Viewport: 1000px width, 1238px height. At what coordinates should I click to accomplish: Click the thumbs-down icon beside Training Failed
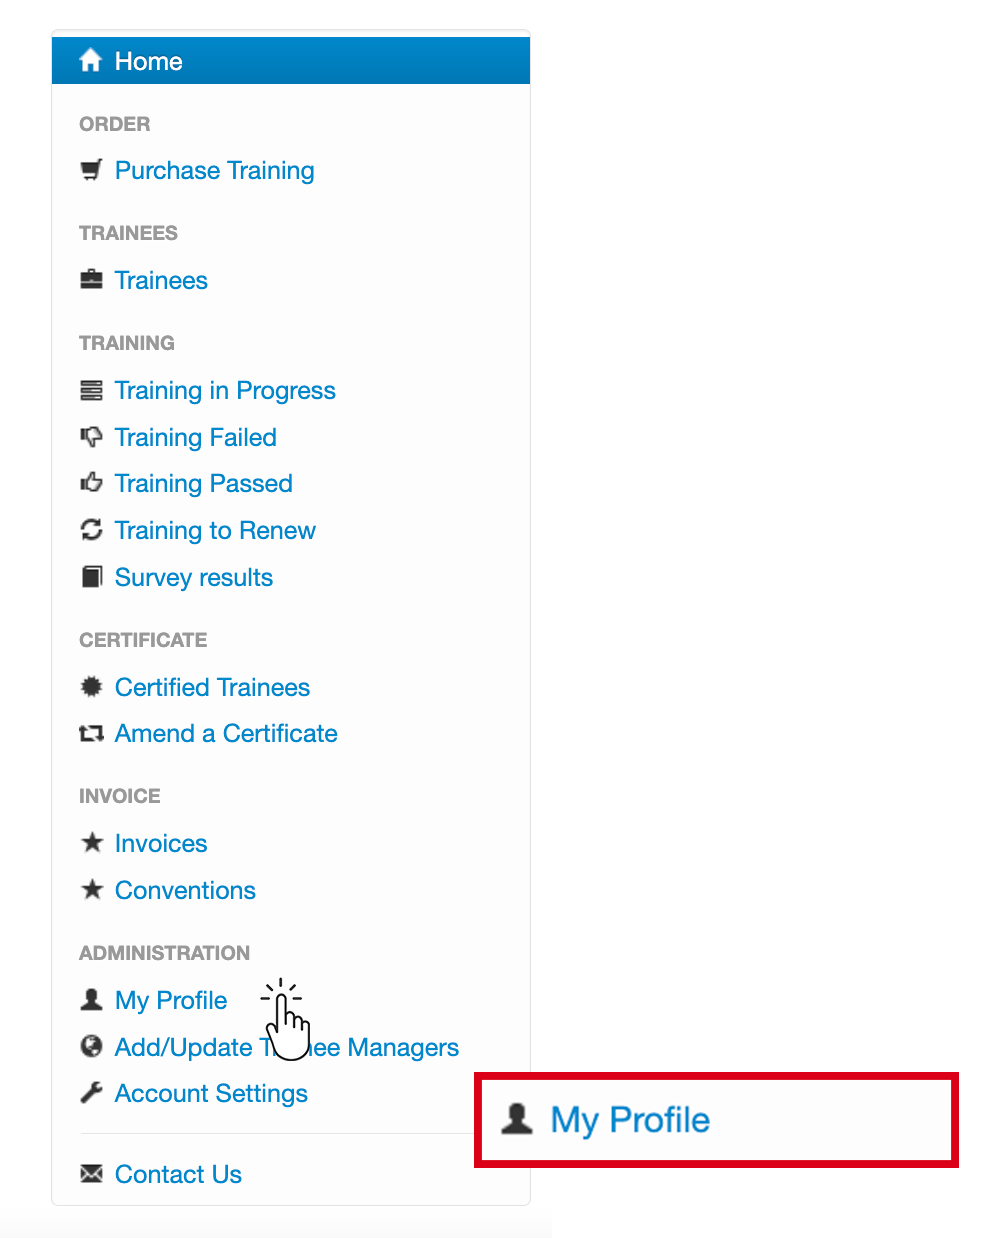[x=91, y=437]
